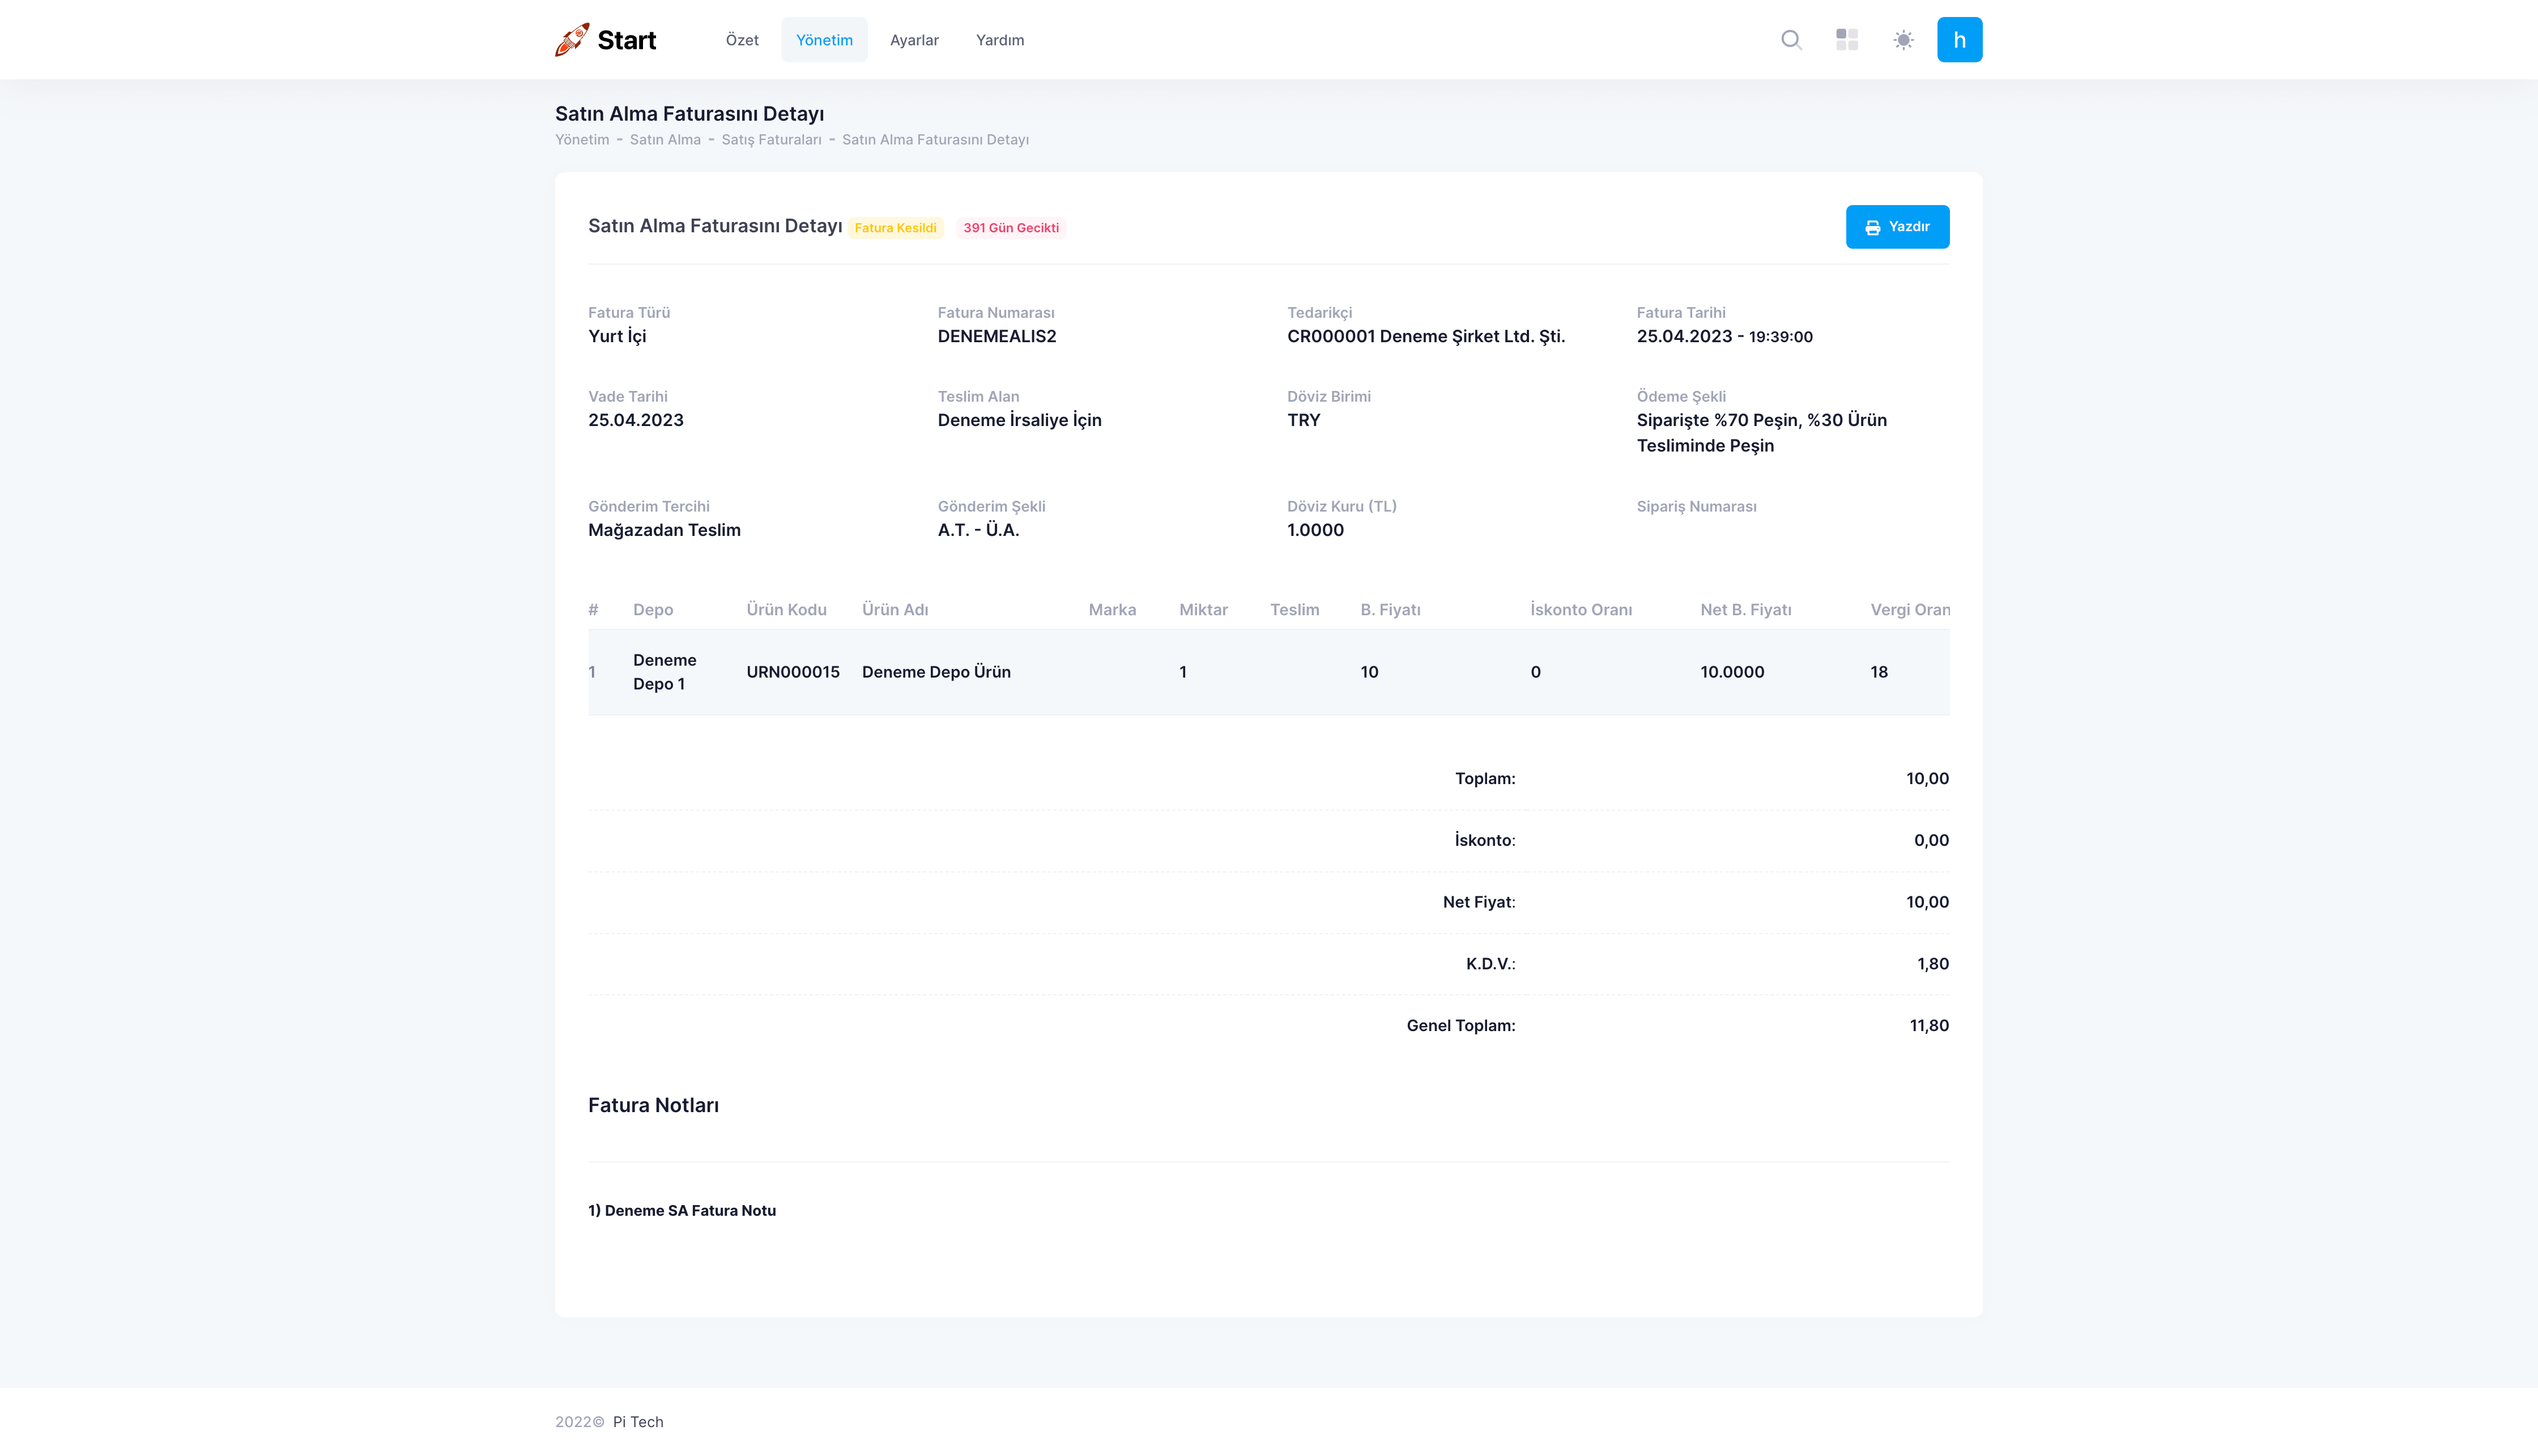2538x1456 pixels.
Task: Click the Pi Tech footer link
Action: [x=638, y=1421]
